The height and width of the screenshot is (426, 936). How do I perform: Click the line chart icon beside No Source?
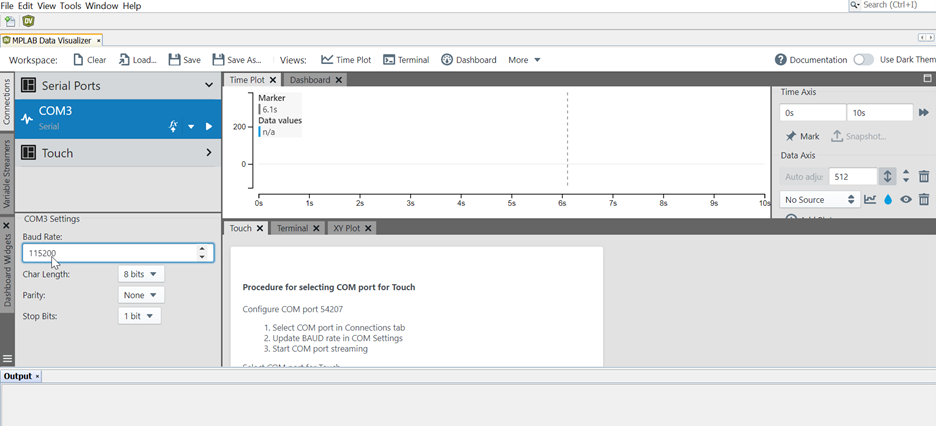tap(870, 200)
